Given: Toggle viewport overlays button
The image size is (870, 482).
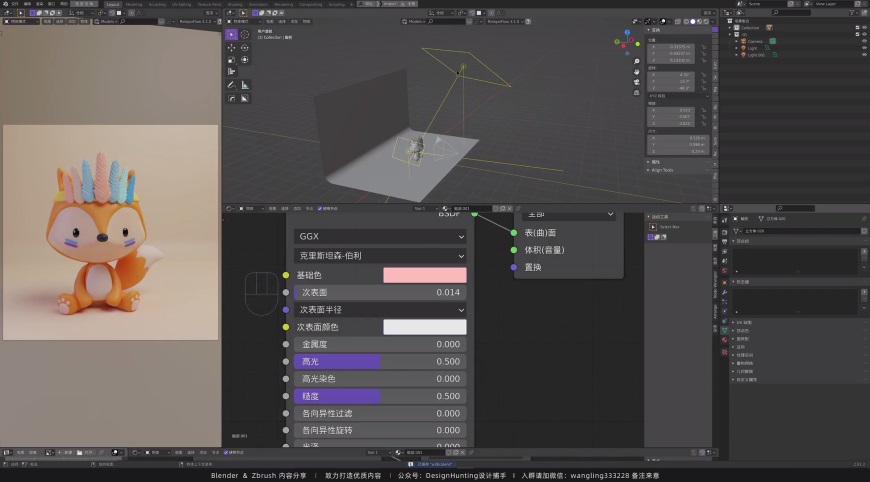Looking at the screenshot, I should click(663, 22).
